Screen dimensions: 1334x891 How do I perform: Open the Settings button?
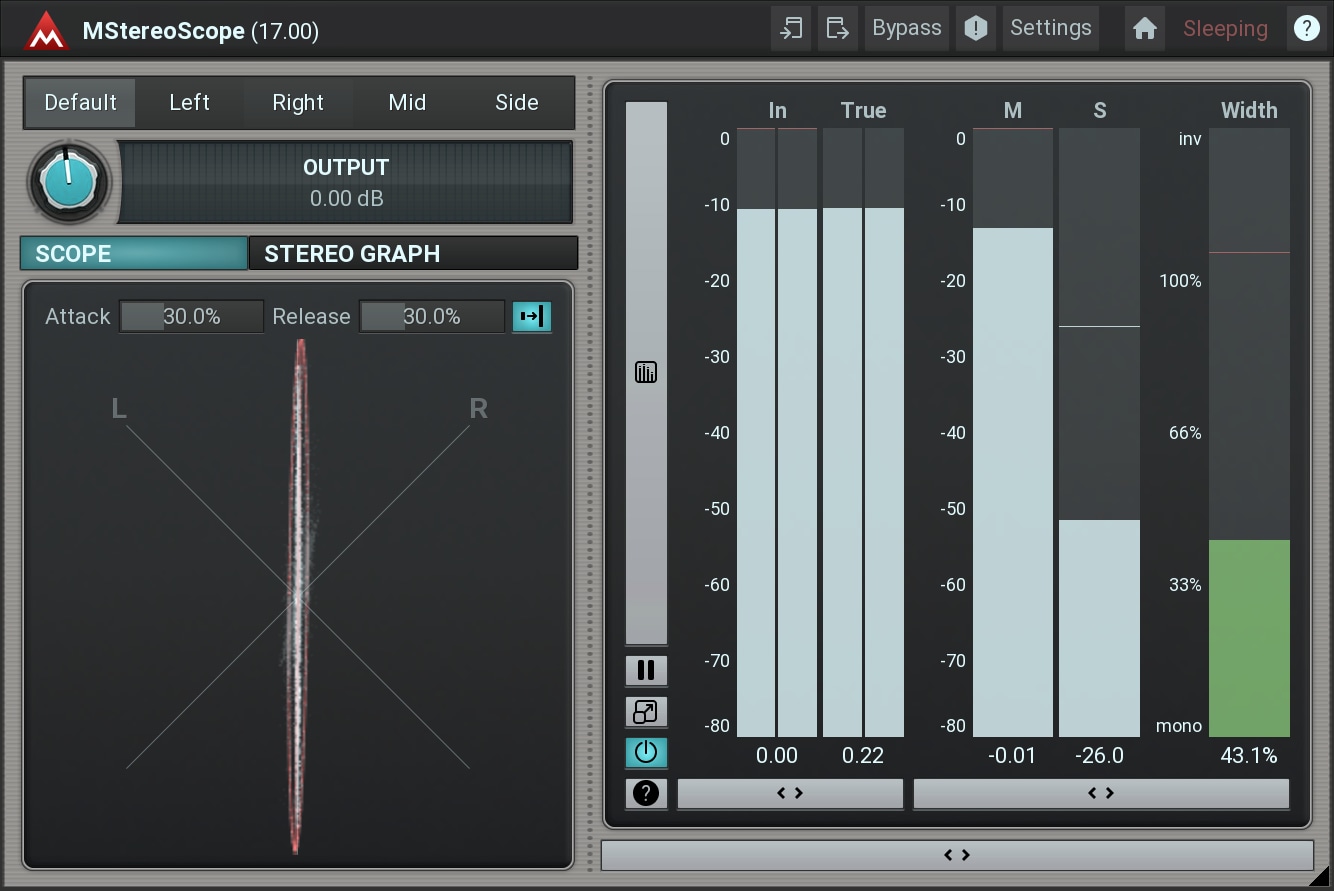[x=1050, y=29]
